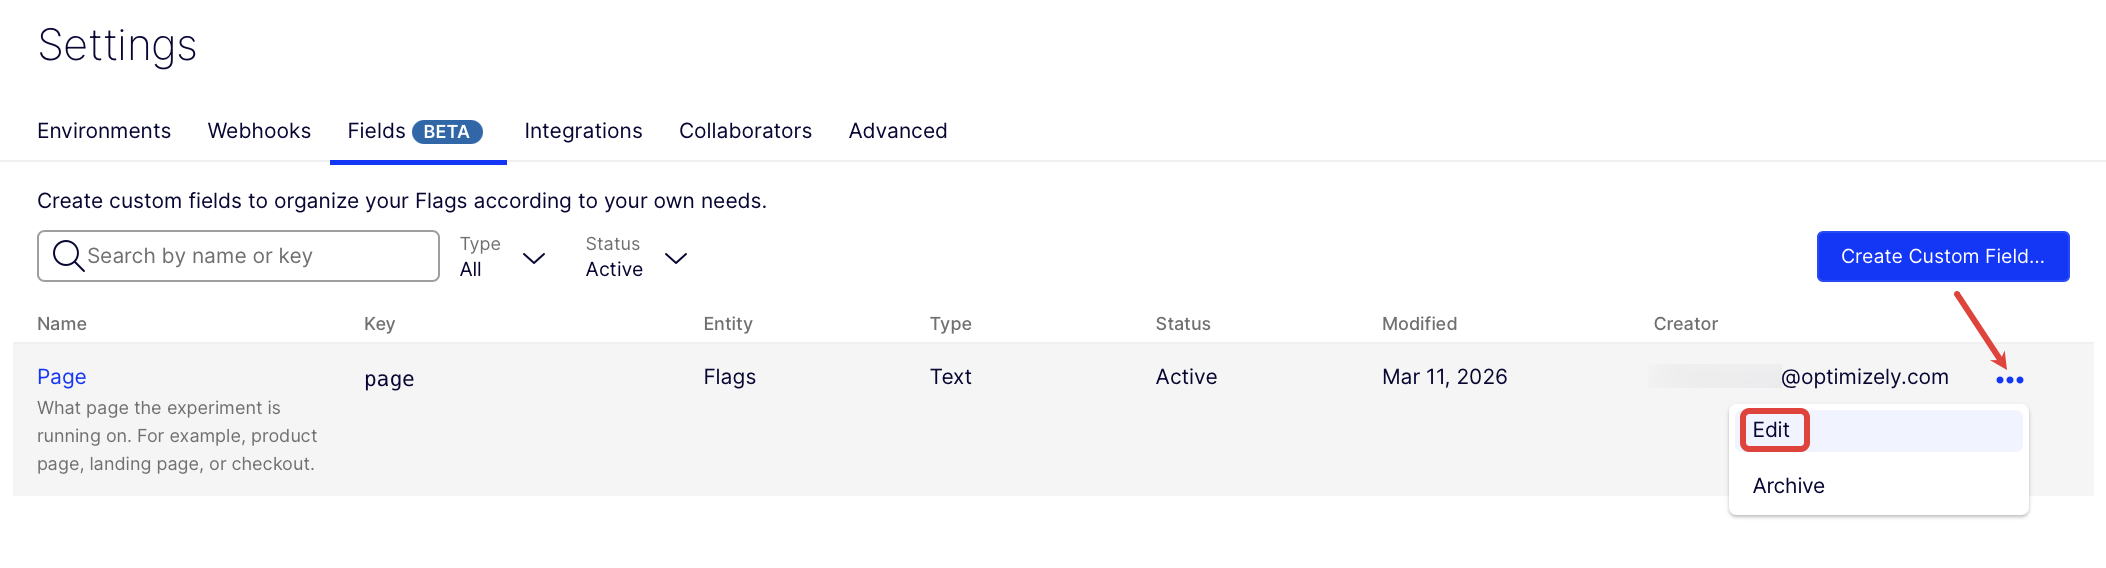
Task: Select Archive from the context menu
Action: [x=1788, y=486]
